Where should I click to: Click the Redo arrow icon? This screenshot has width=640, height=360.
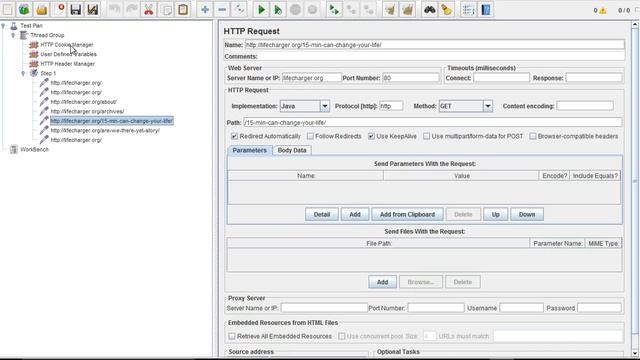click(131, 9)
